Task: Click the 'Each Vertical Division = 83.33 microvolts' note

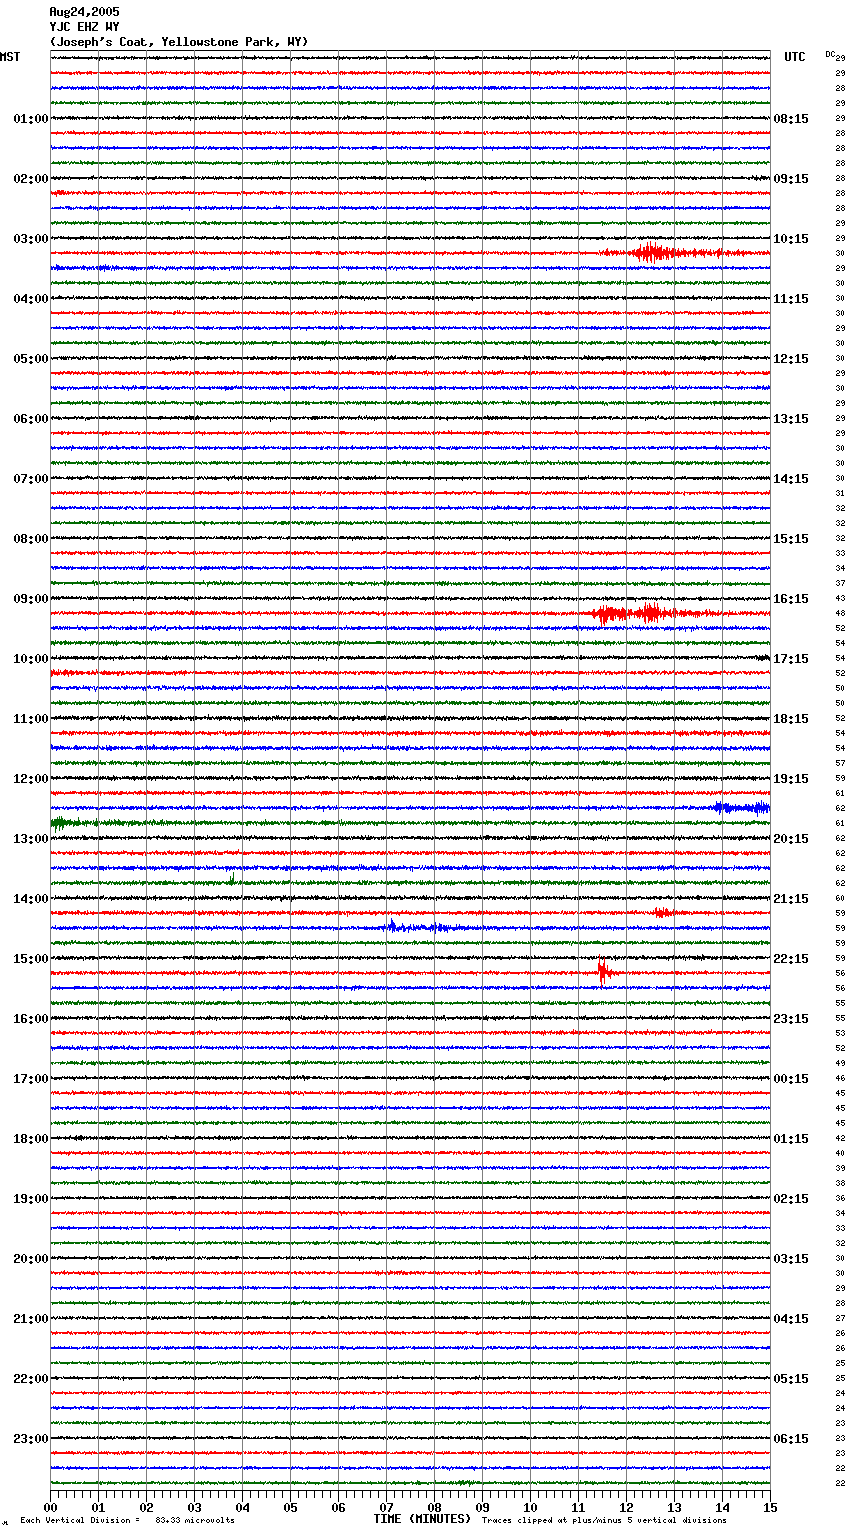Action: point(127,1520)
